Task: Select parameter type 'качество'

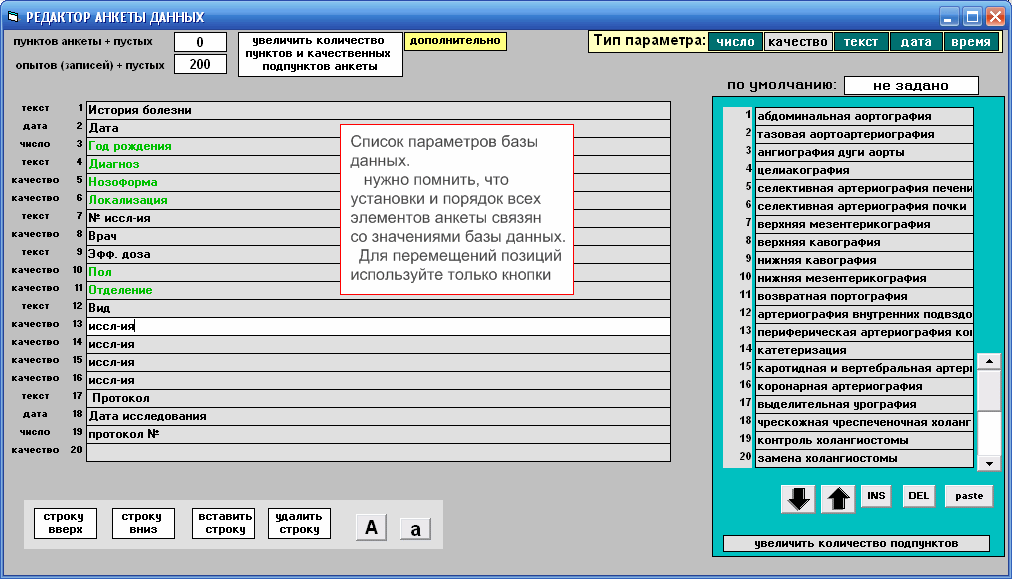Action: [x=798, y=42]
